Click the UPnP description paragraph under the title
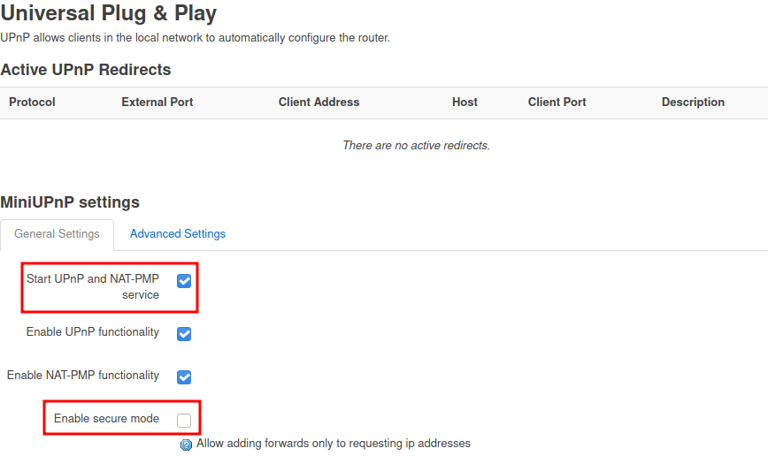The height and width of the screenshot is (456, 768). click(195, 38)
